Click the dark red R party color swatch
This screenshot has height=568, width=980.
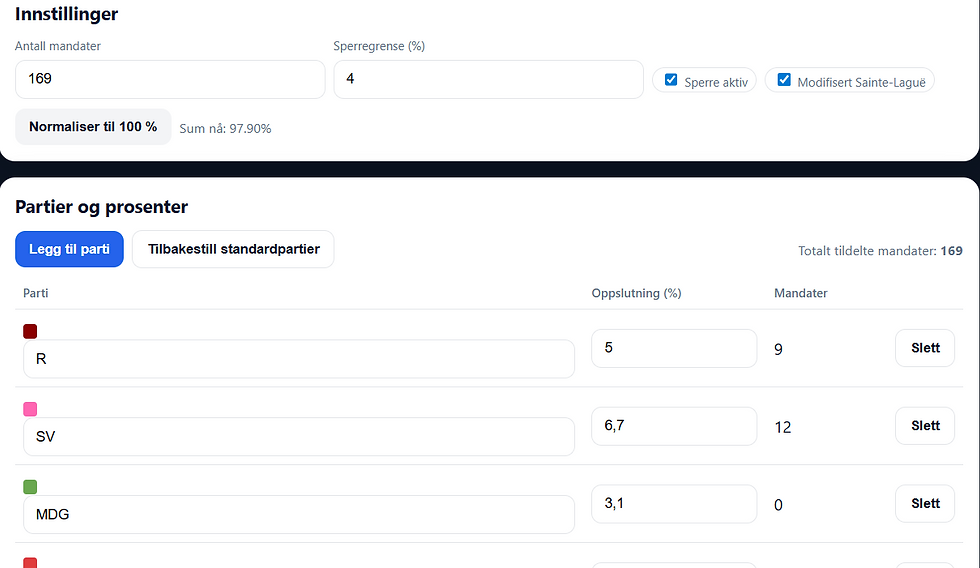tap(30, 331)
